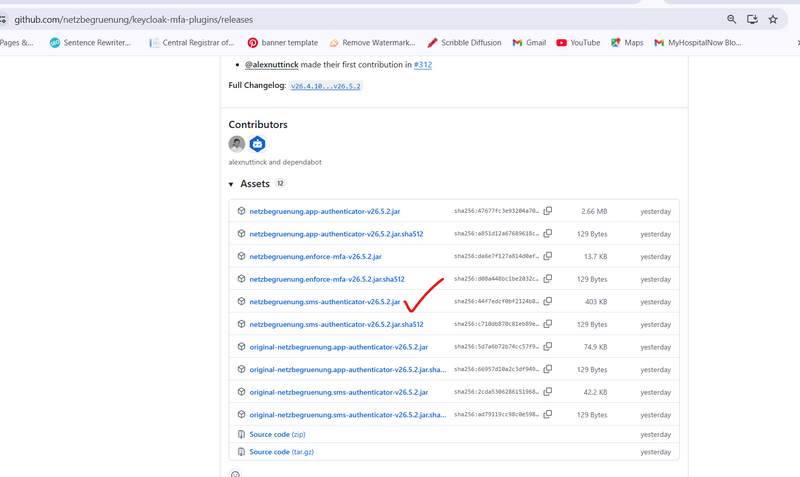Viewport: 800px width, 477px height.
Task: Copy SHA256 of app-authenticator-v26.5.2.jar
Action: point(548,211)
